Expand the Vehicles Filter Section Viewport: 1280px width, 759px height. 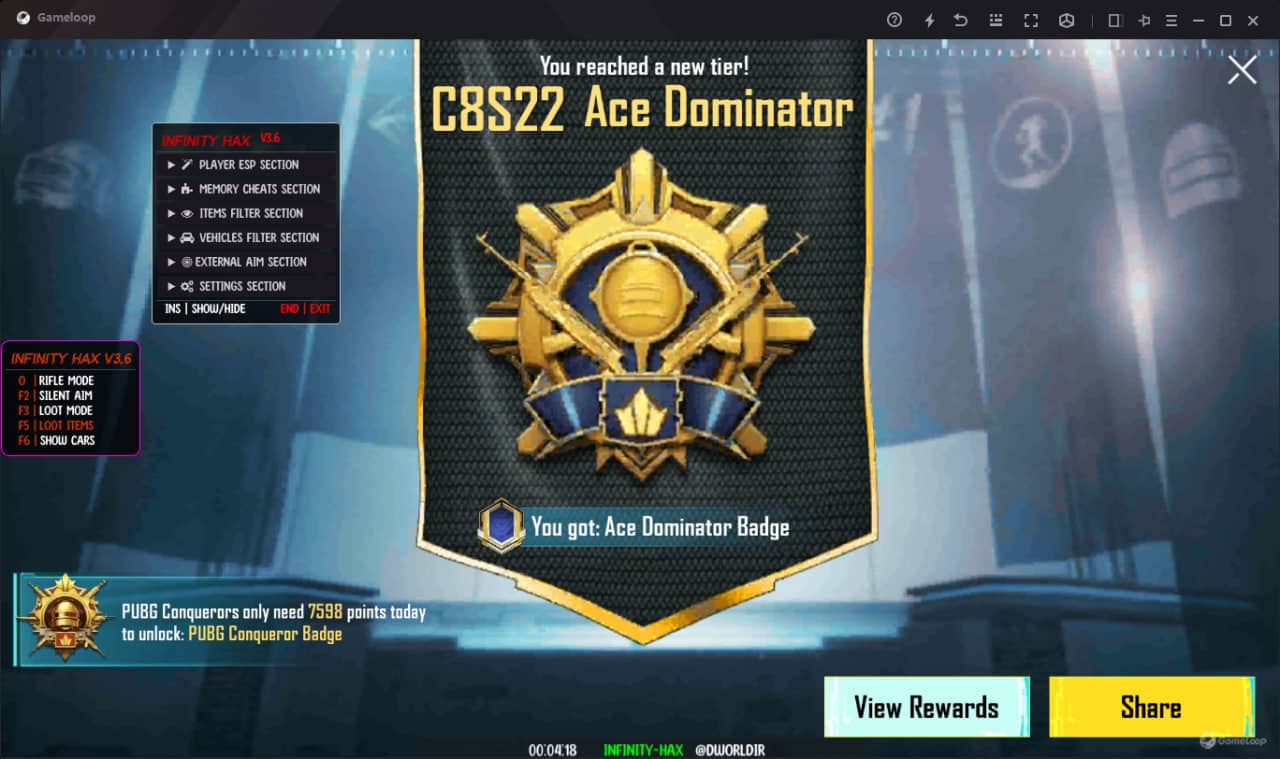pos(245,237)
